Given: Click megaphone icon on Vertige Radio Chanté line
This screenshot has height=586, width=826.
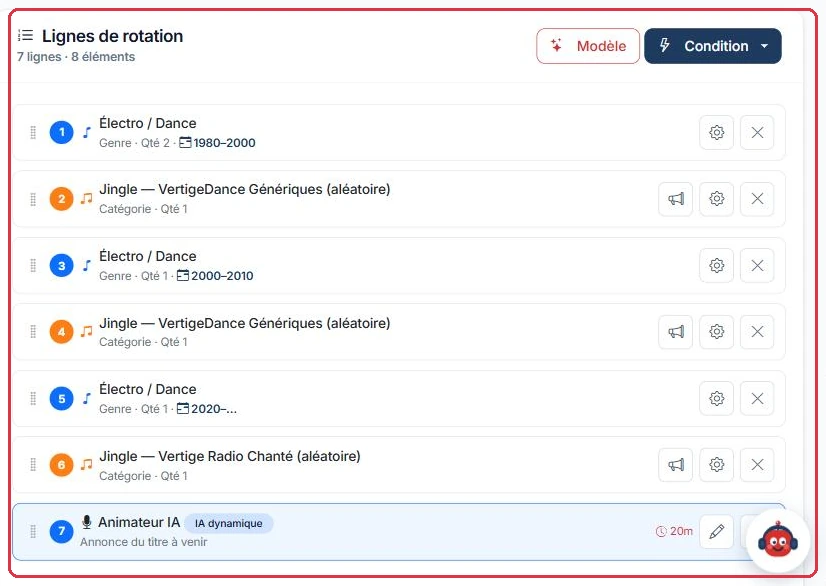Looking at the screenshot, I should [x=676, y=465].
